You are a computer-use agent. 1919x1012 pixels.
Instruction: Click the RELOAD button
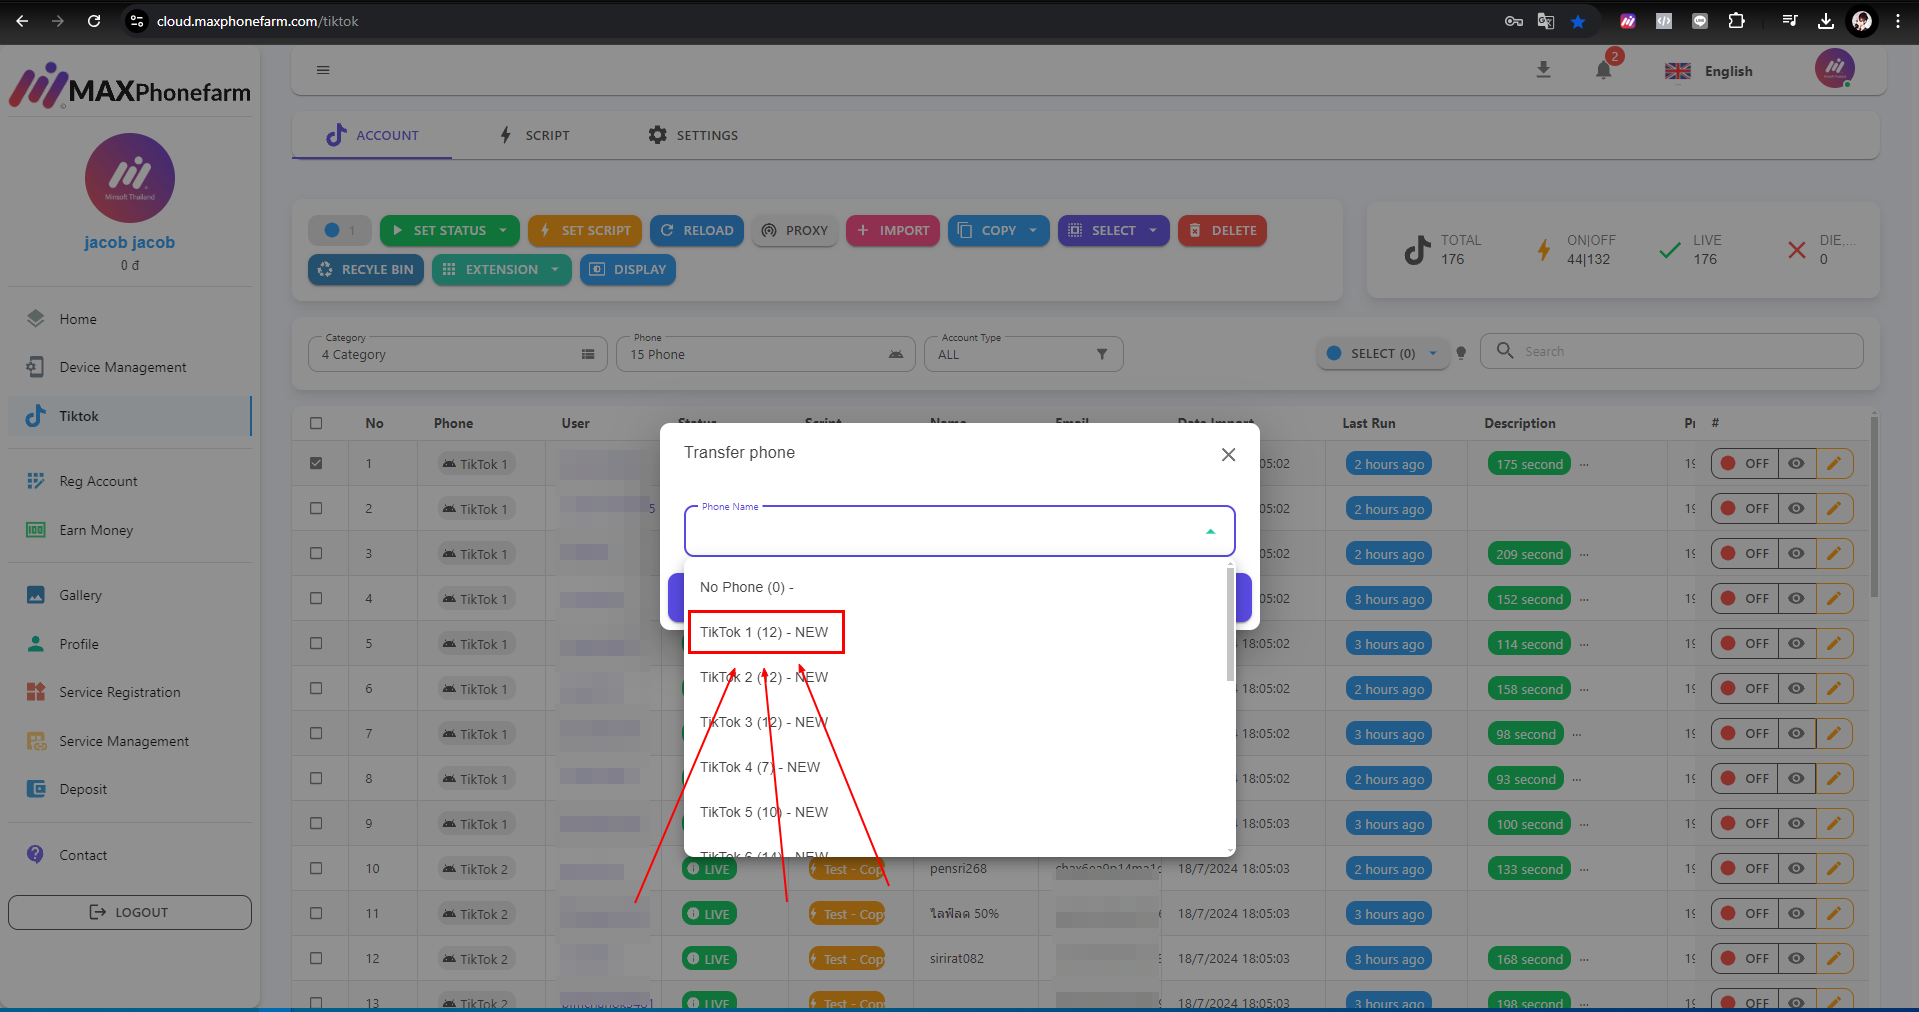click(697, 230)
